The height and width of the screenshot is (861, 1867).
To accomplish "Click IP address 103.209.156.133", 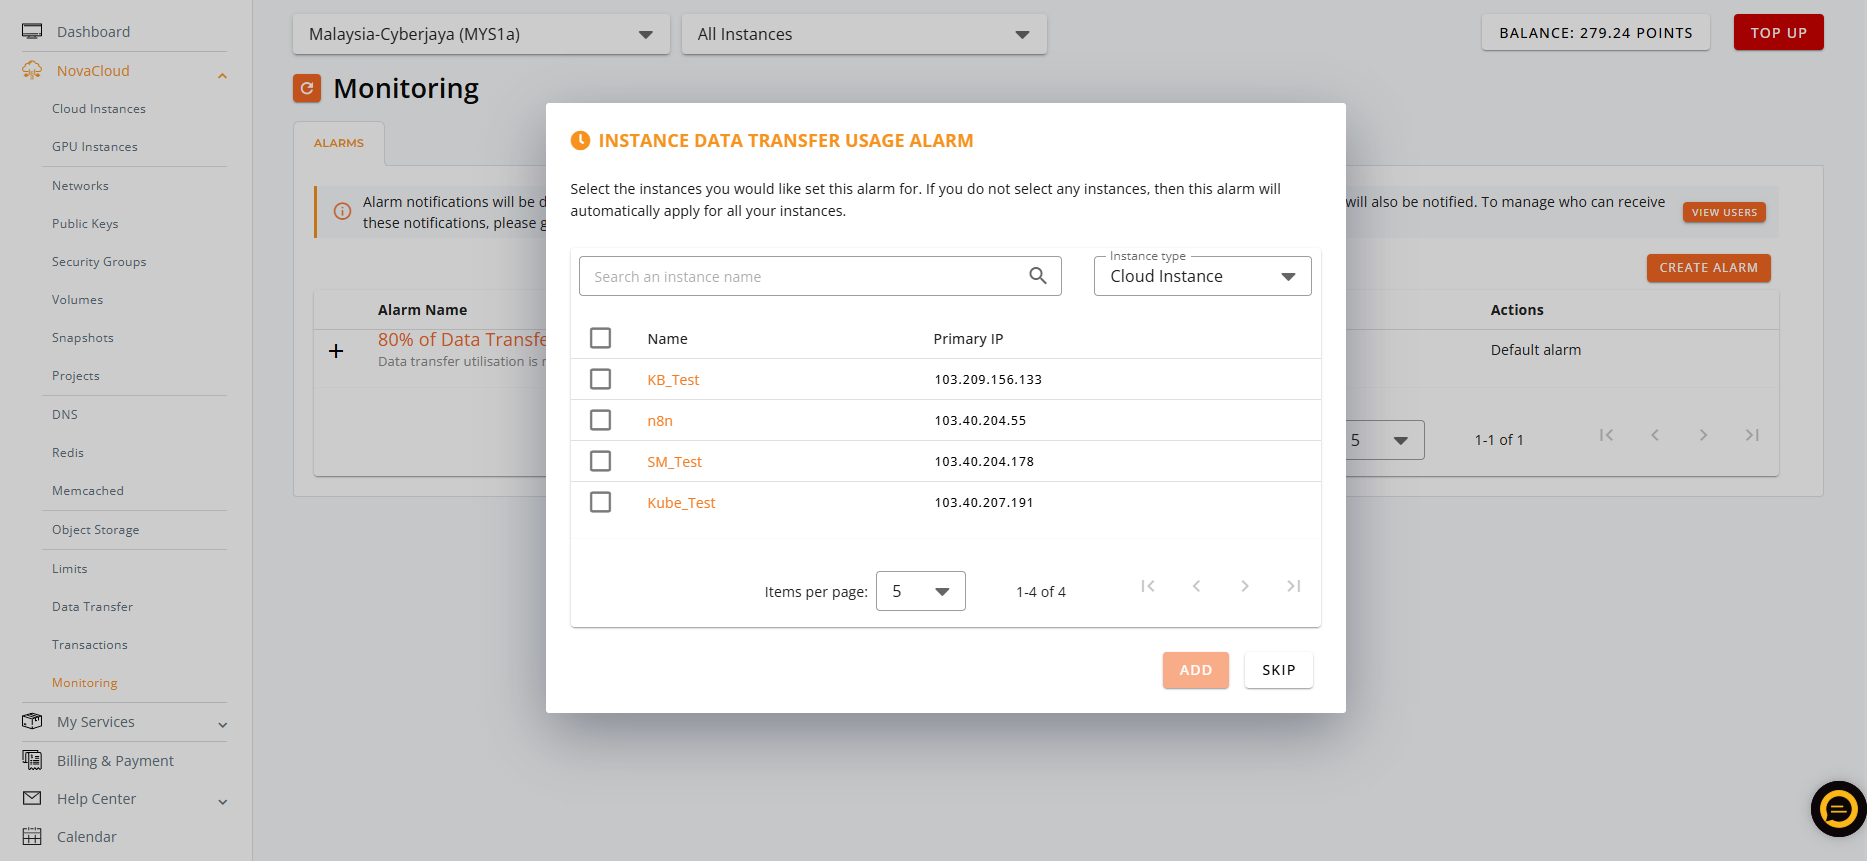I will pyautogui.click(x=988, y=380).
